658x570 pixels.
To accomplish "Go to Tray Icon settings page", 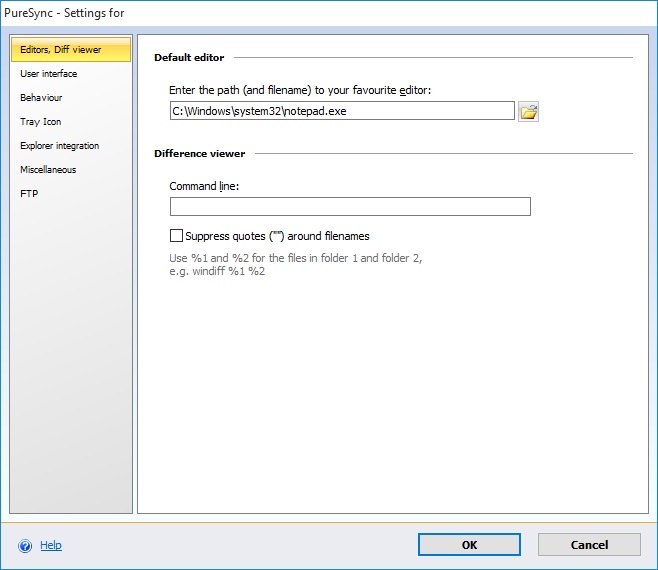I will click(71, 122).
